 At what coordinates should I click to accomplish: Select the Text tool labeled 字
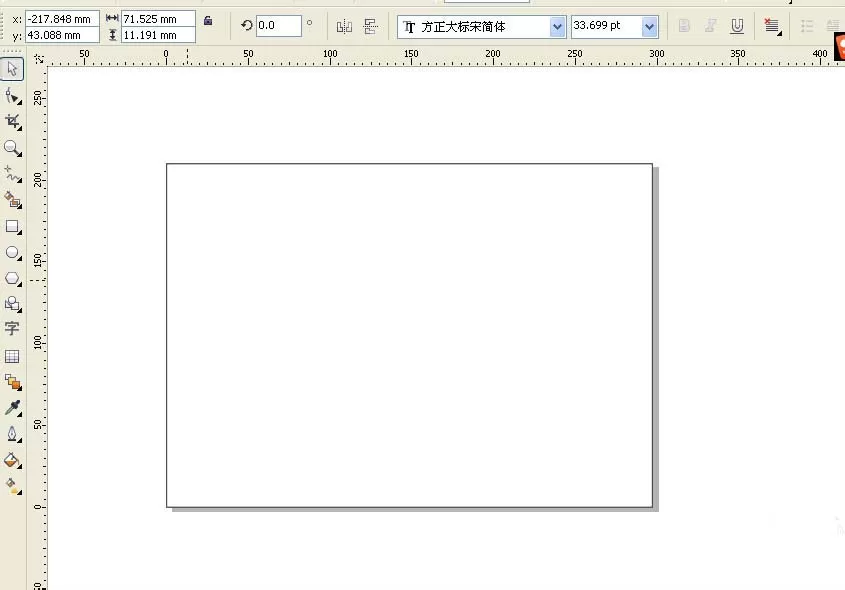click(12, 329)
